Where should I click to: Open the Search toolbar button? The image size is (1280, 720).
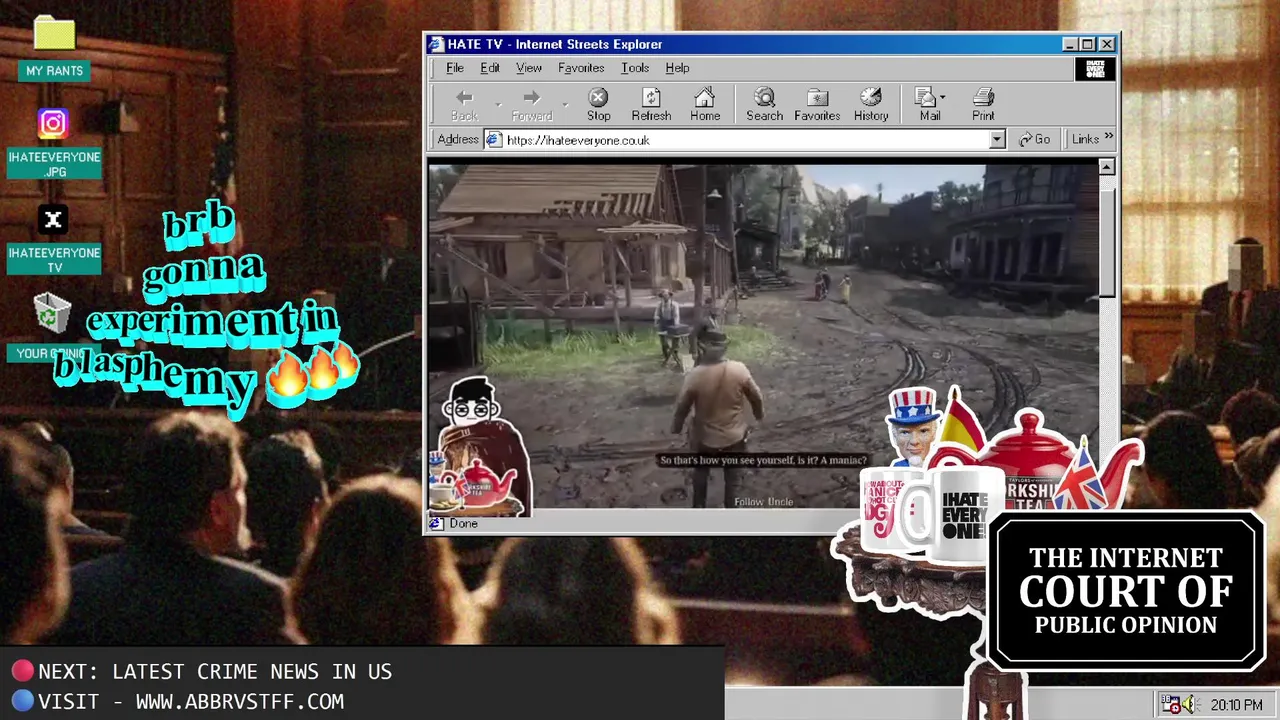[764, 104]
